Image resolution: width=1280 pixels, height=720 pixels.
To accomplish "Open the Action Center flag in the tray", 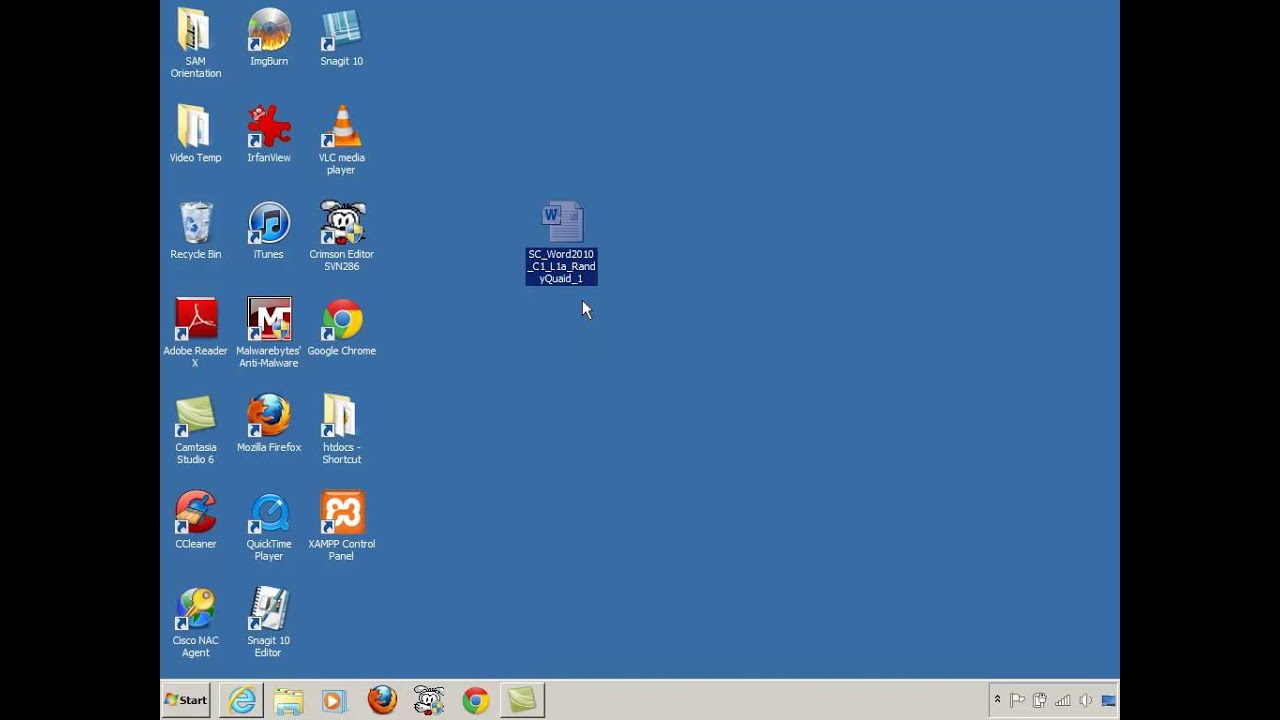I will (x=1017, y=700).
